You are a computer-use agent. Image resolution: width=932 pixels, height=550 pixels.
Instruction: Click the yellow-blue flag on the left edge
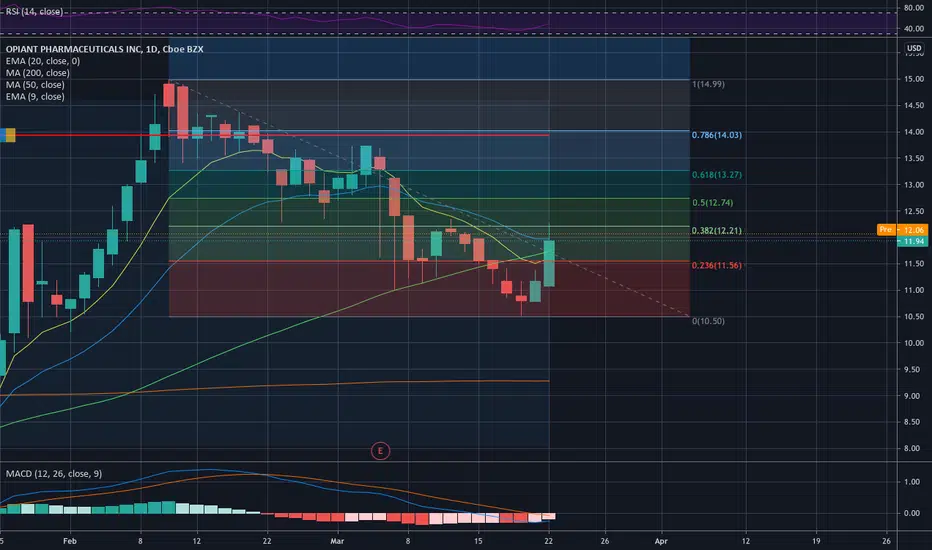[x=8, y=135]
